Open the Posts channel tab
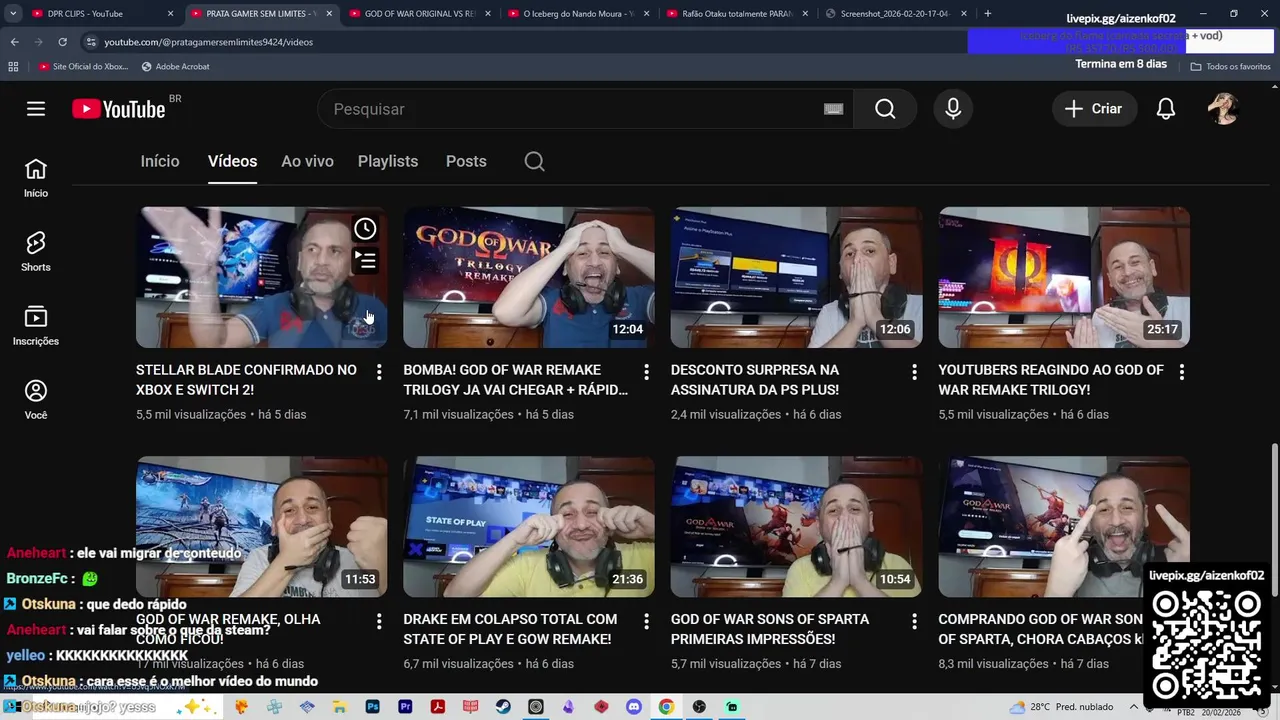 [466, 161]
